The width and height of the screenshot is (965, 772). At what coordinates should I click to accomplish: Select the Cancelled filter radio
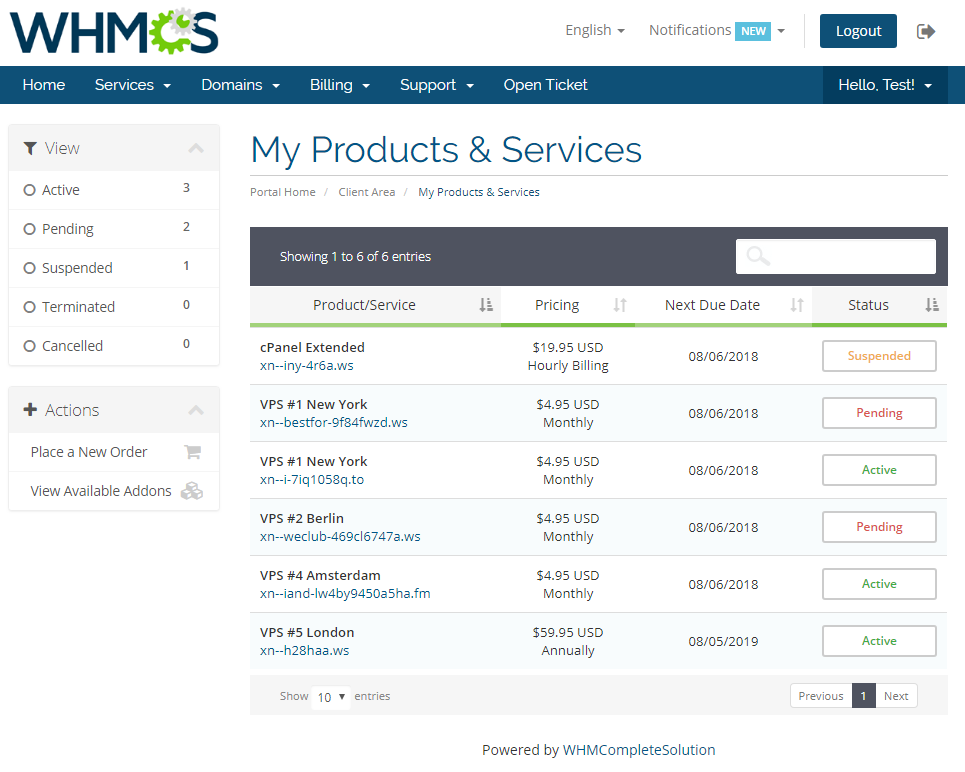29,346
